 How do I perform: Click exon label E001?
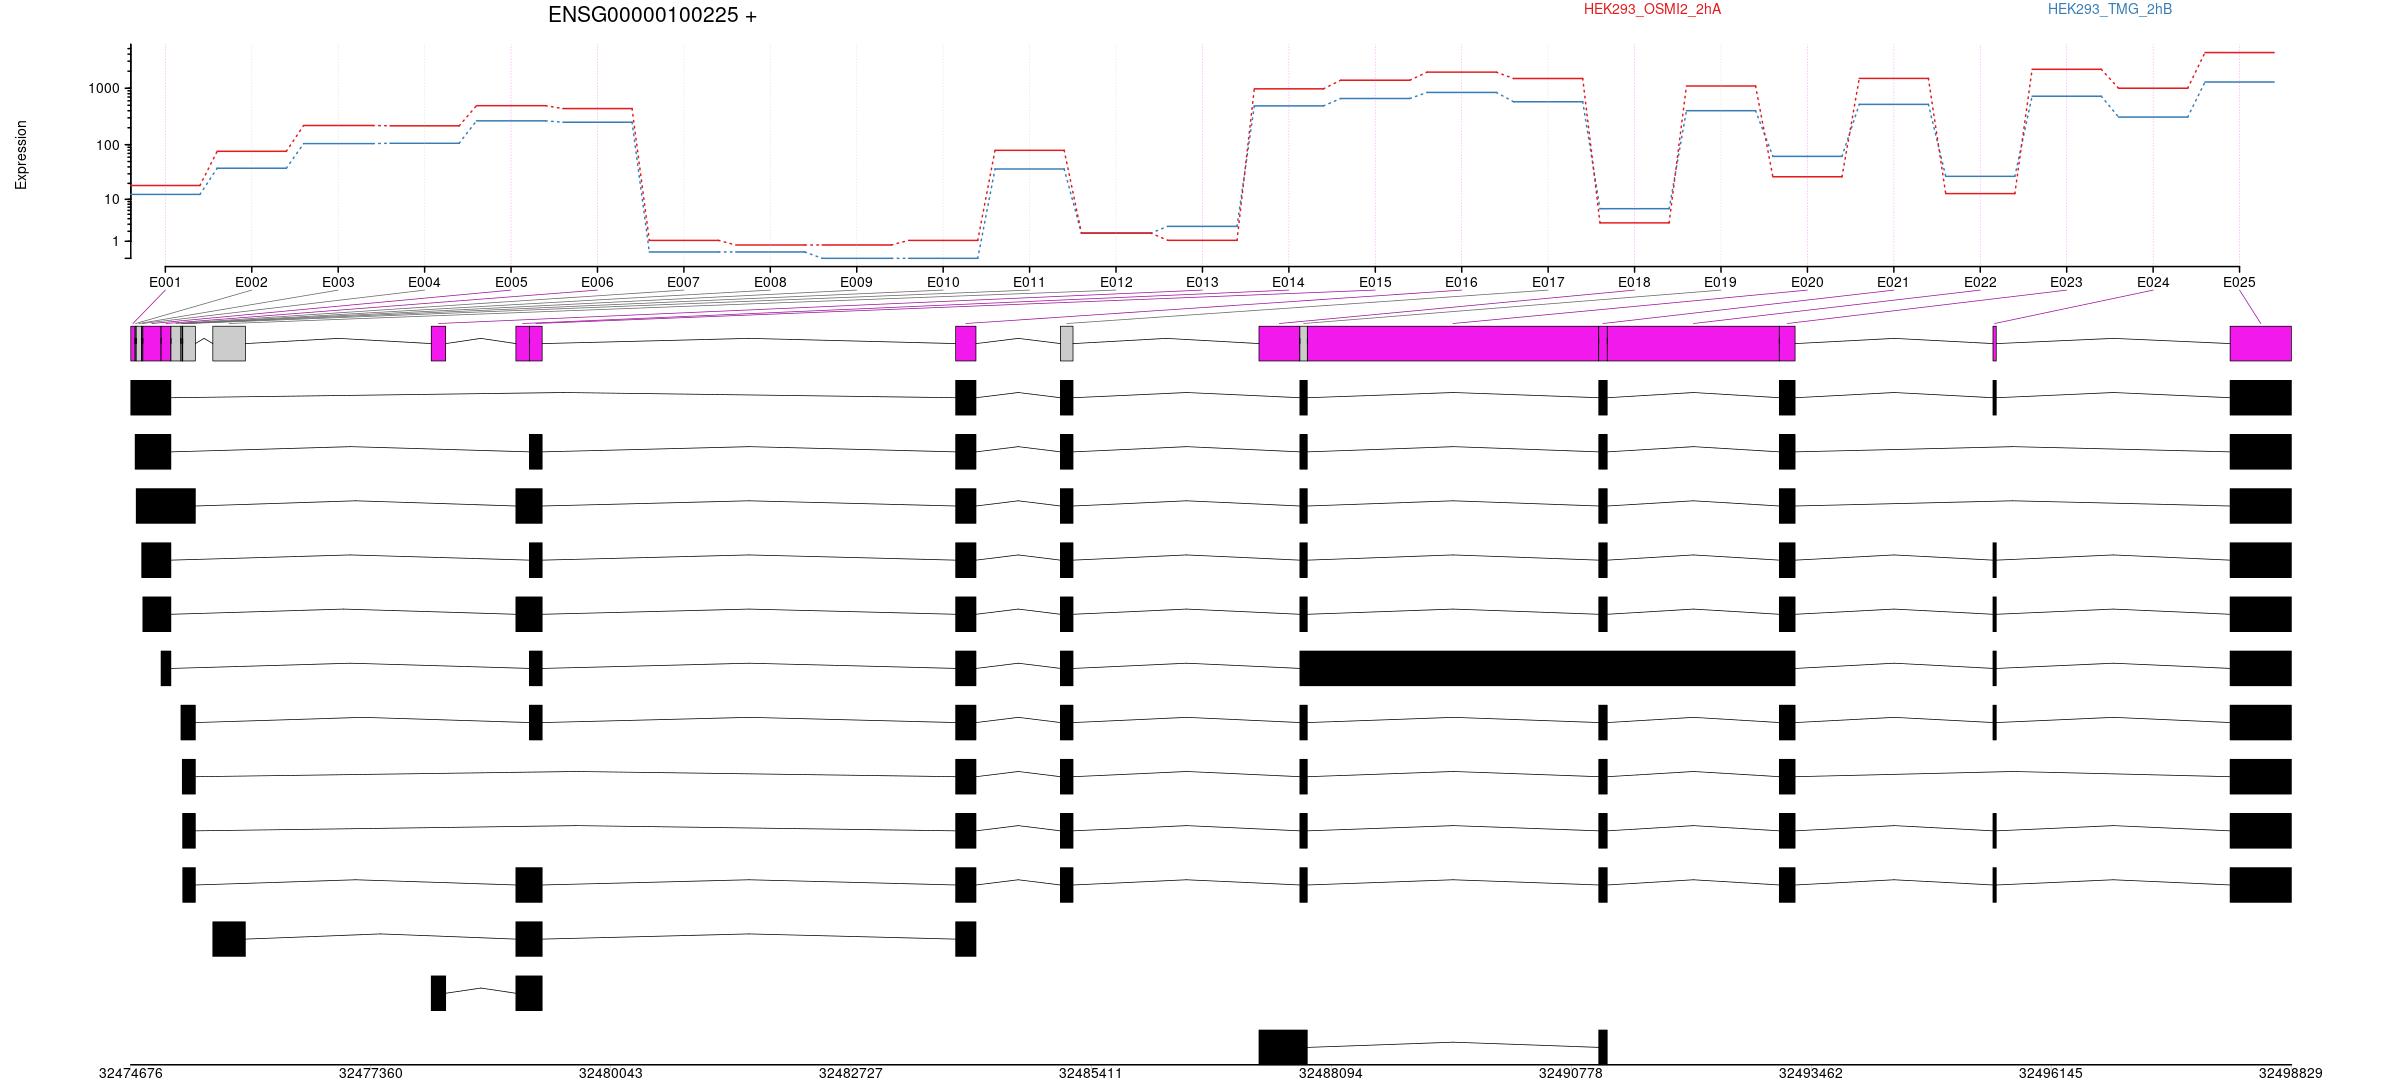[x=165, y=282]
